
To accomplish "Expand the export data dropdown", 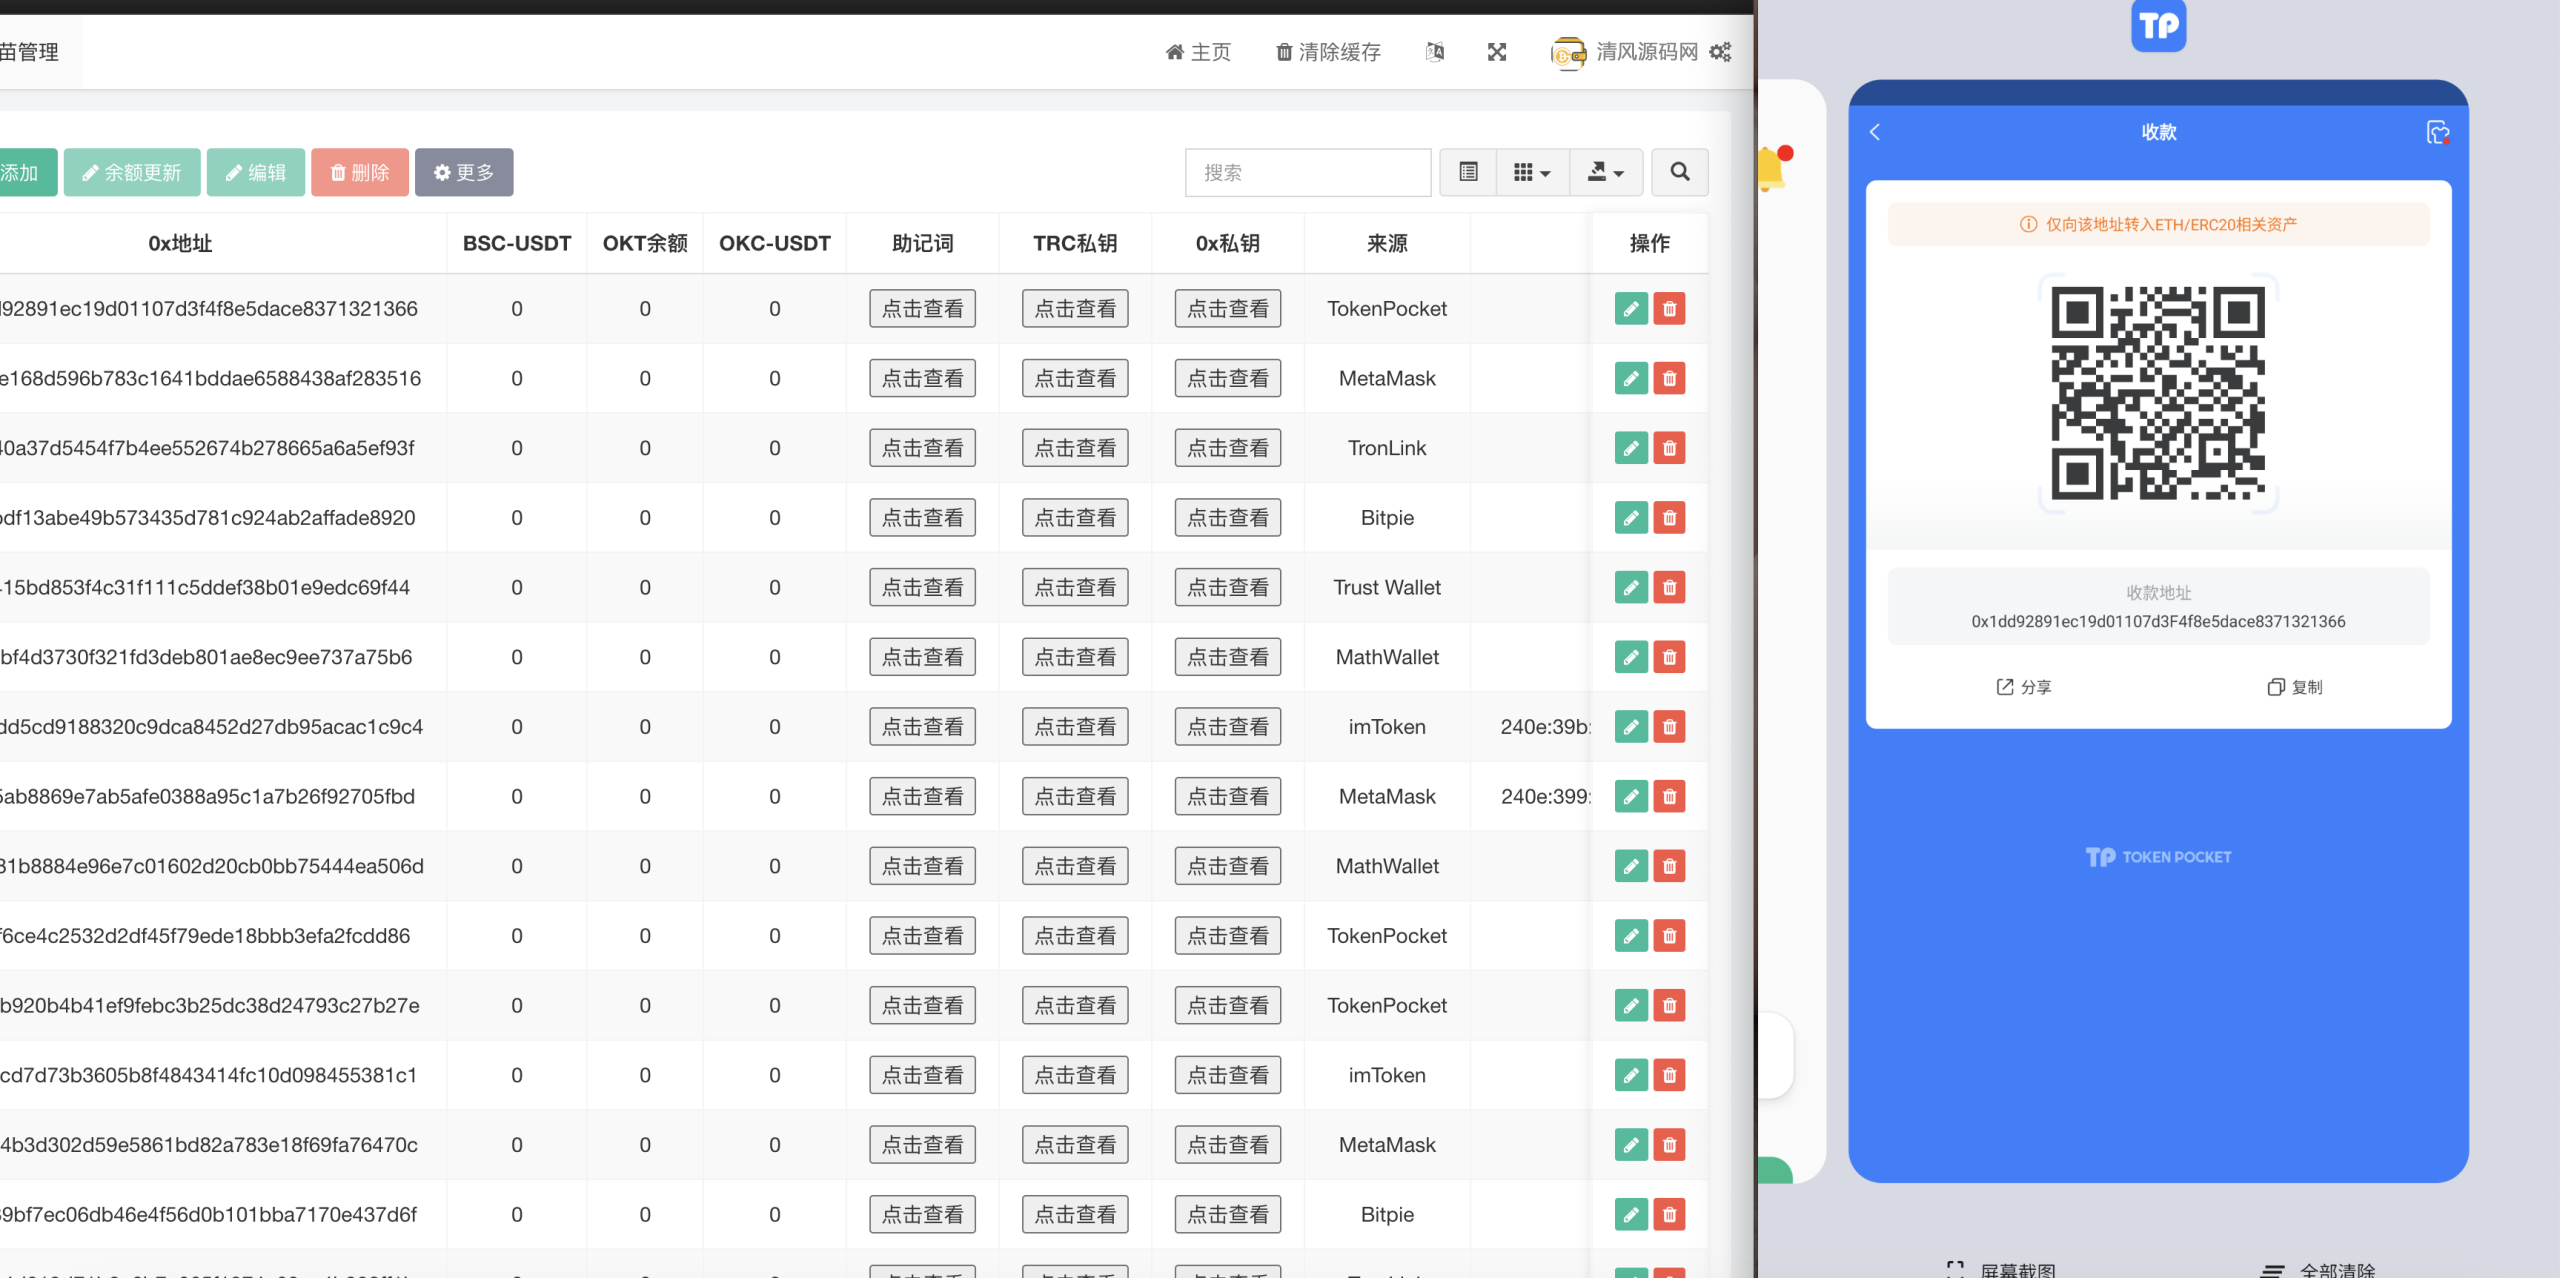I will pos(1605,172).
